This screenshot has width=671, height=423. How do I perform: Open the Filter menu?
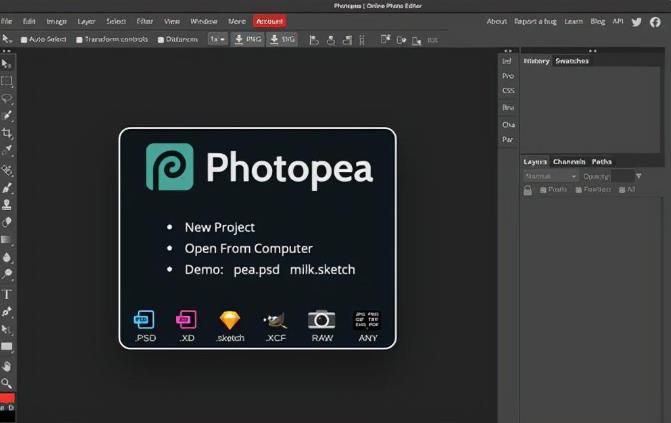pos(145,21)
